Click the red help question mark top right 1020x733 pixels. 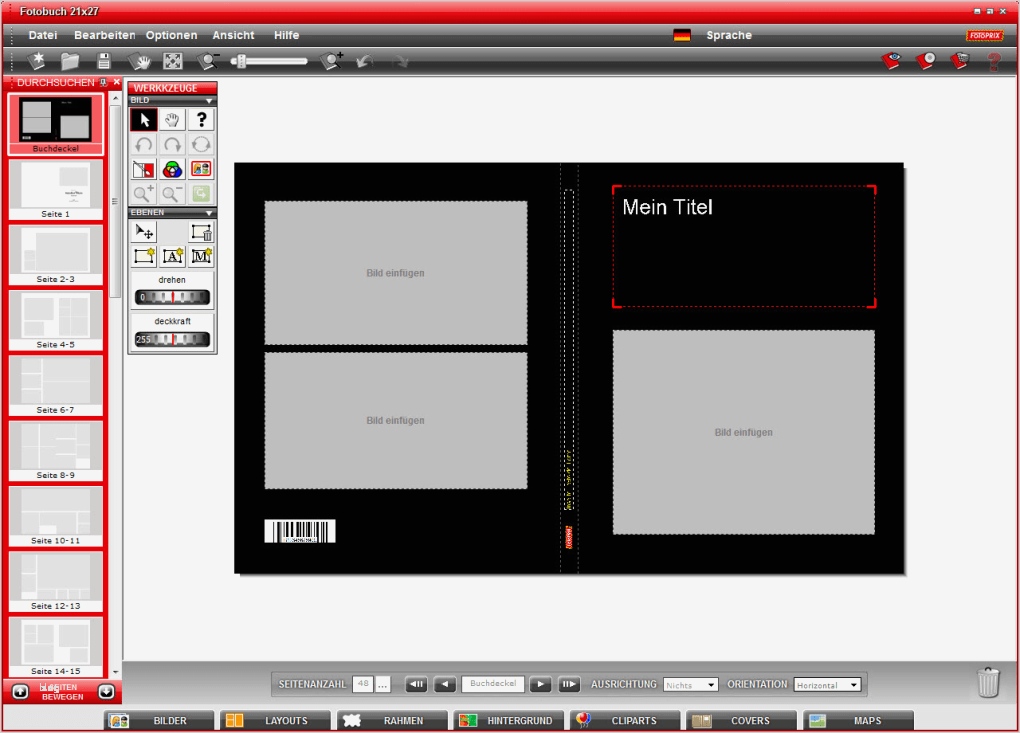coord(993,62)
